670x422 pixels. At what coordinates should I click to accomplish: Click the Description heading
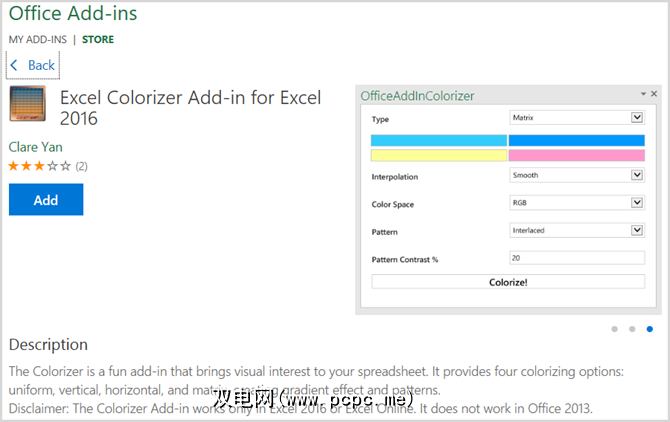48,345
